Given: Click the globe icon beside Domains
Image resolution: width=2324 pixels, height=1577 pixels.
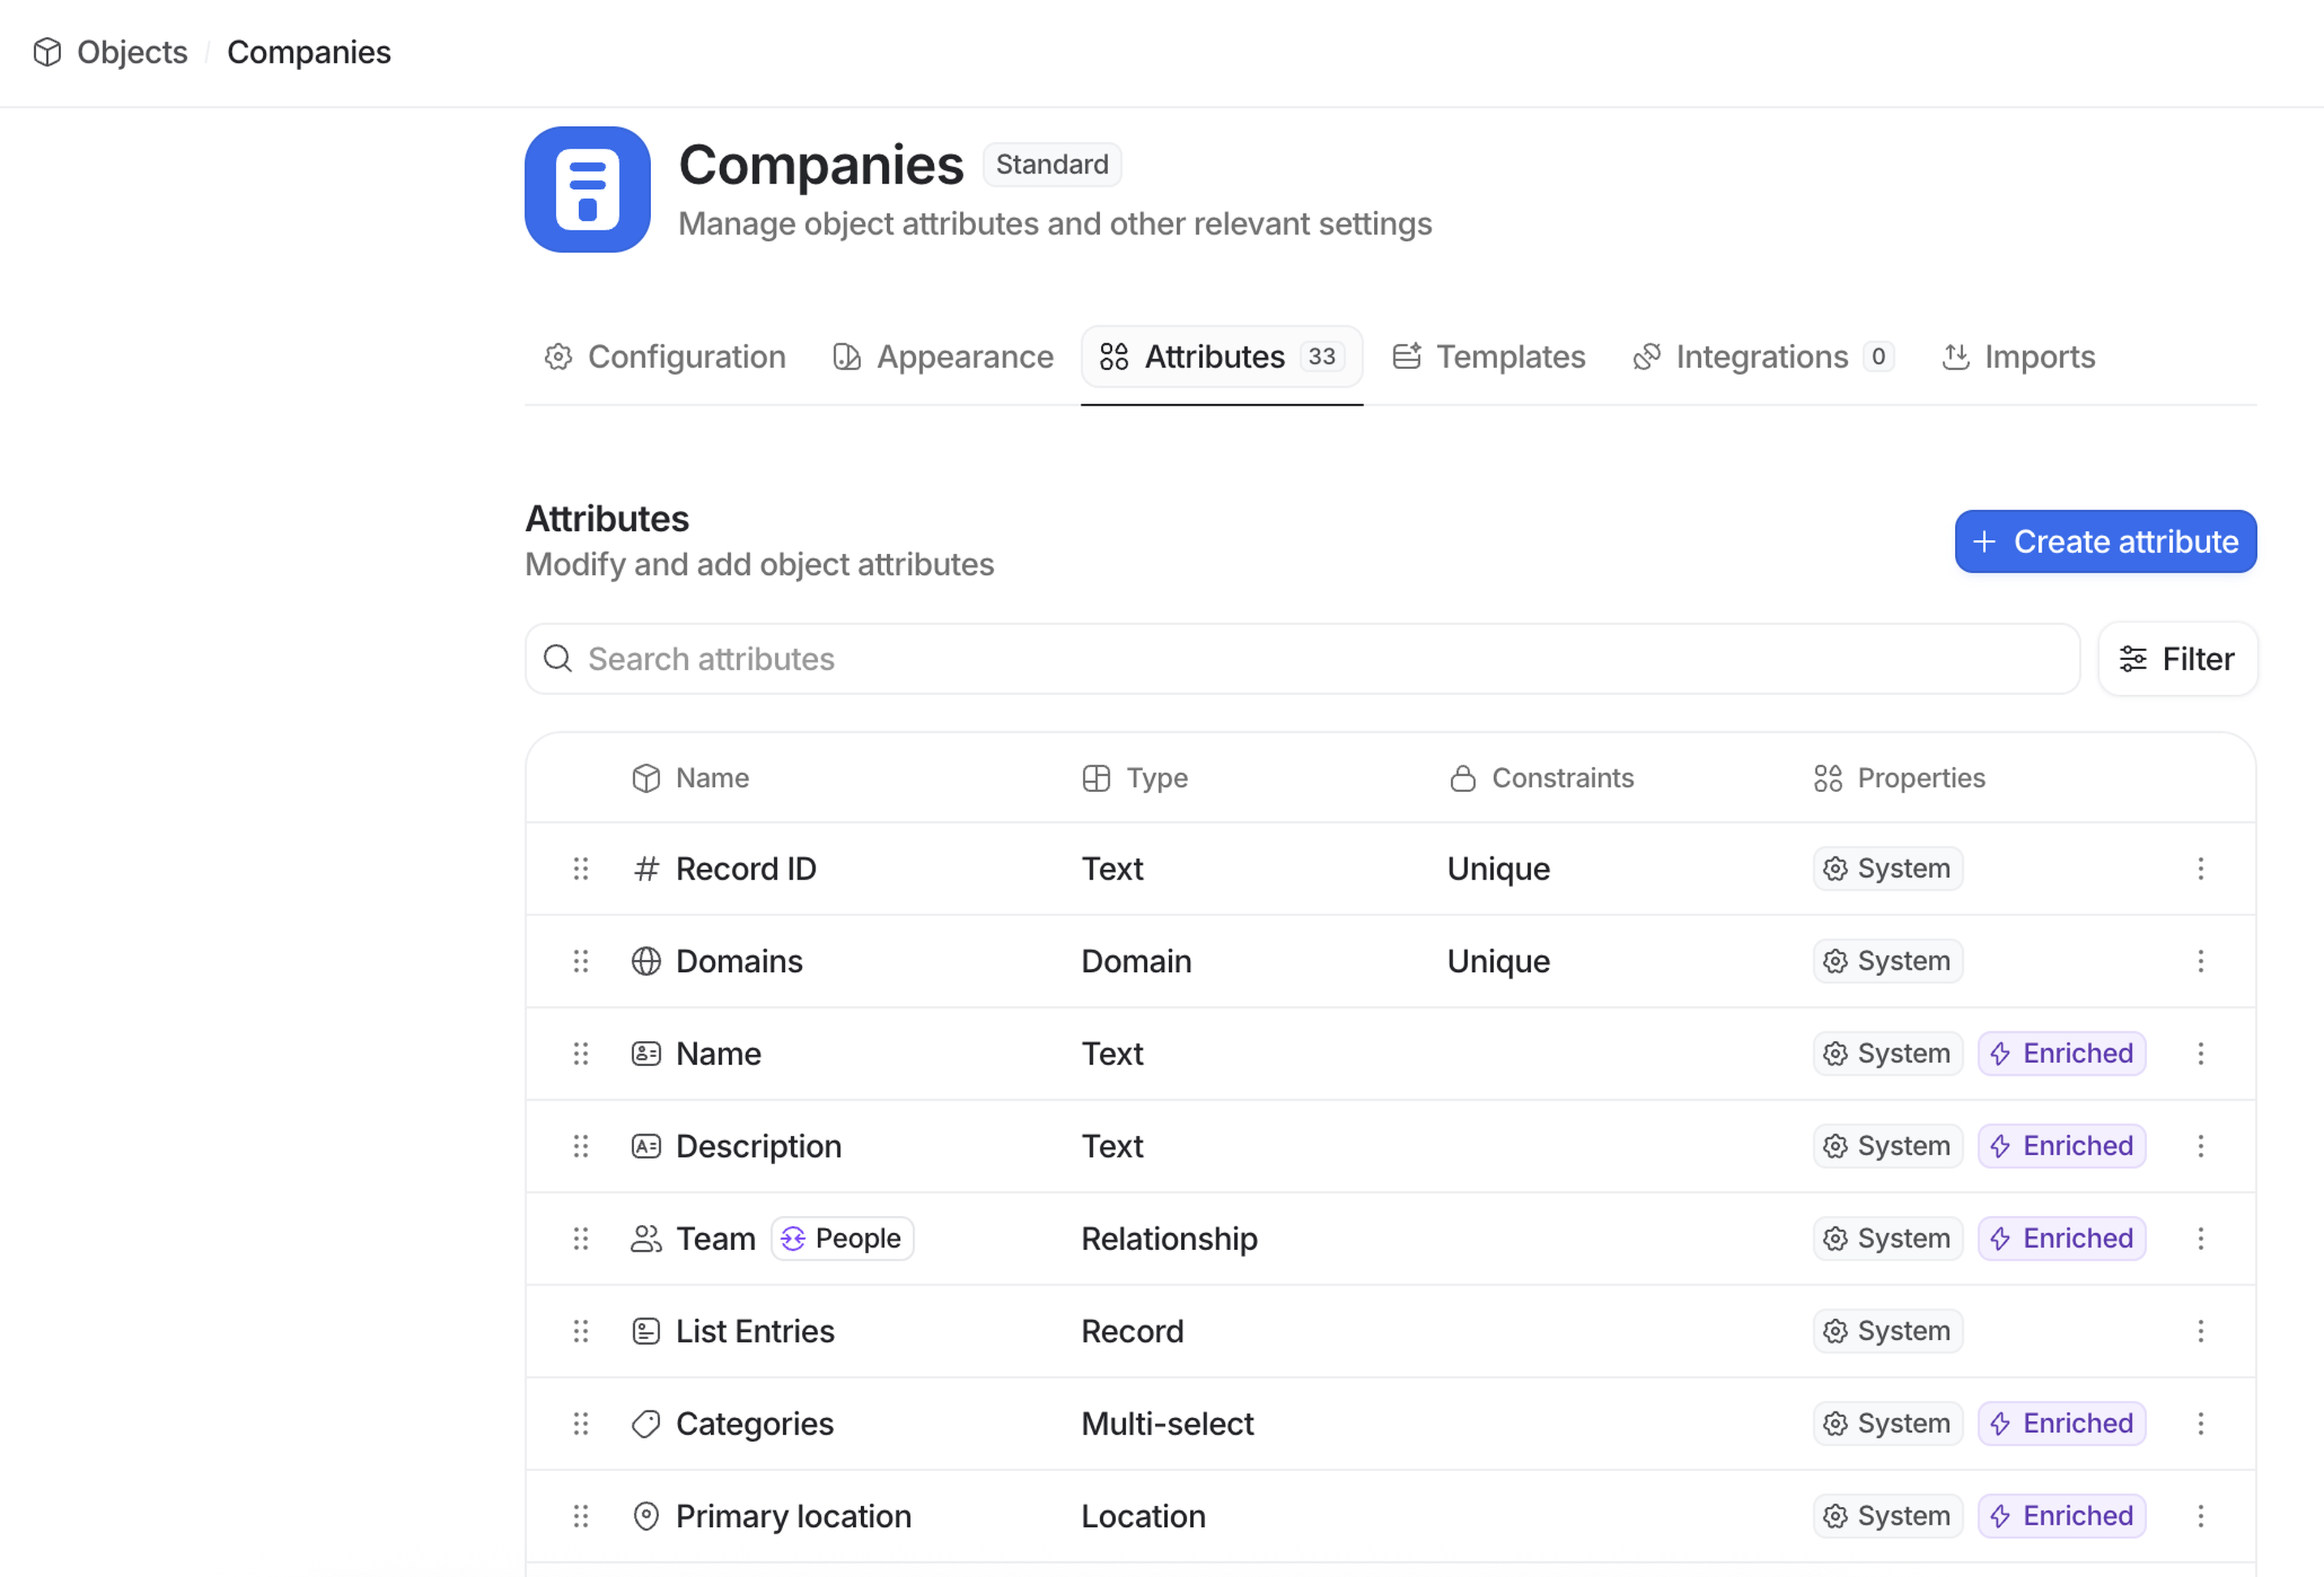Looking at the screenshot, I should click(646, 961).
